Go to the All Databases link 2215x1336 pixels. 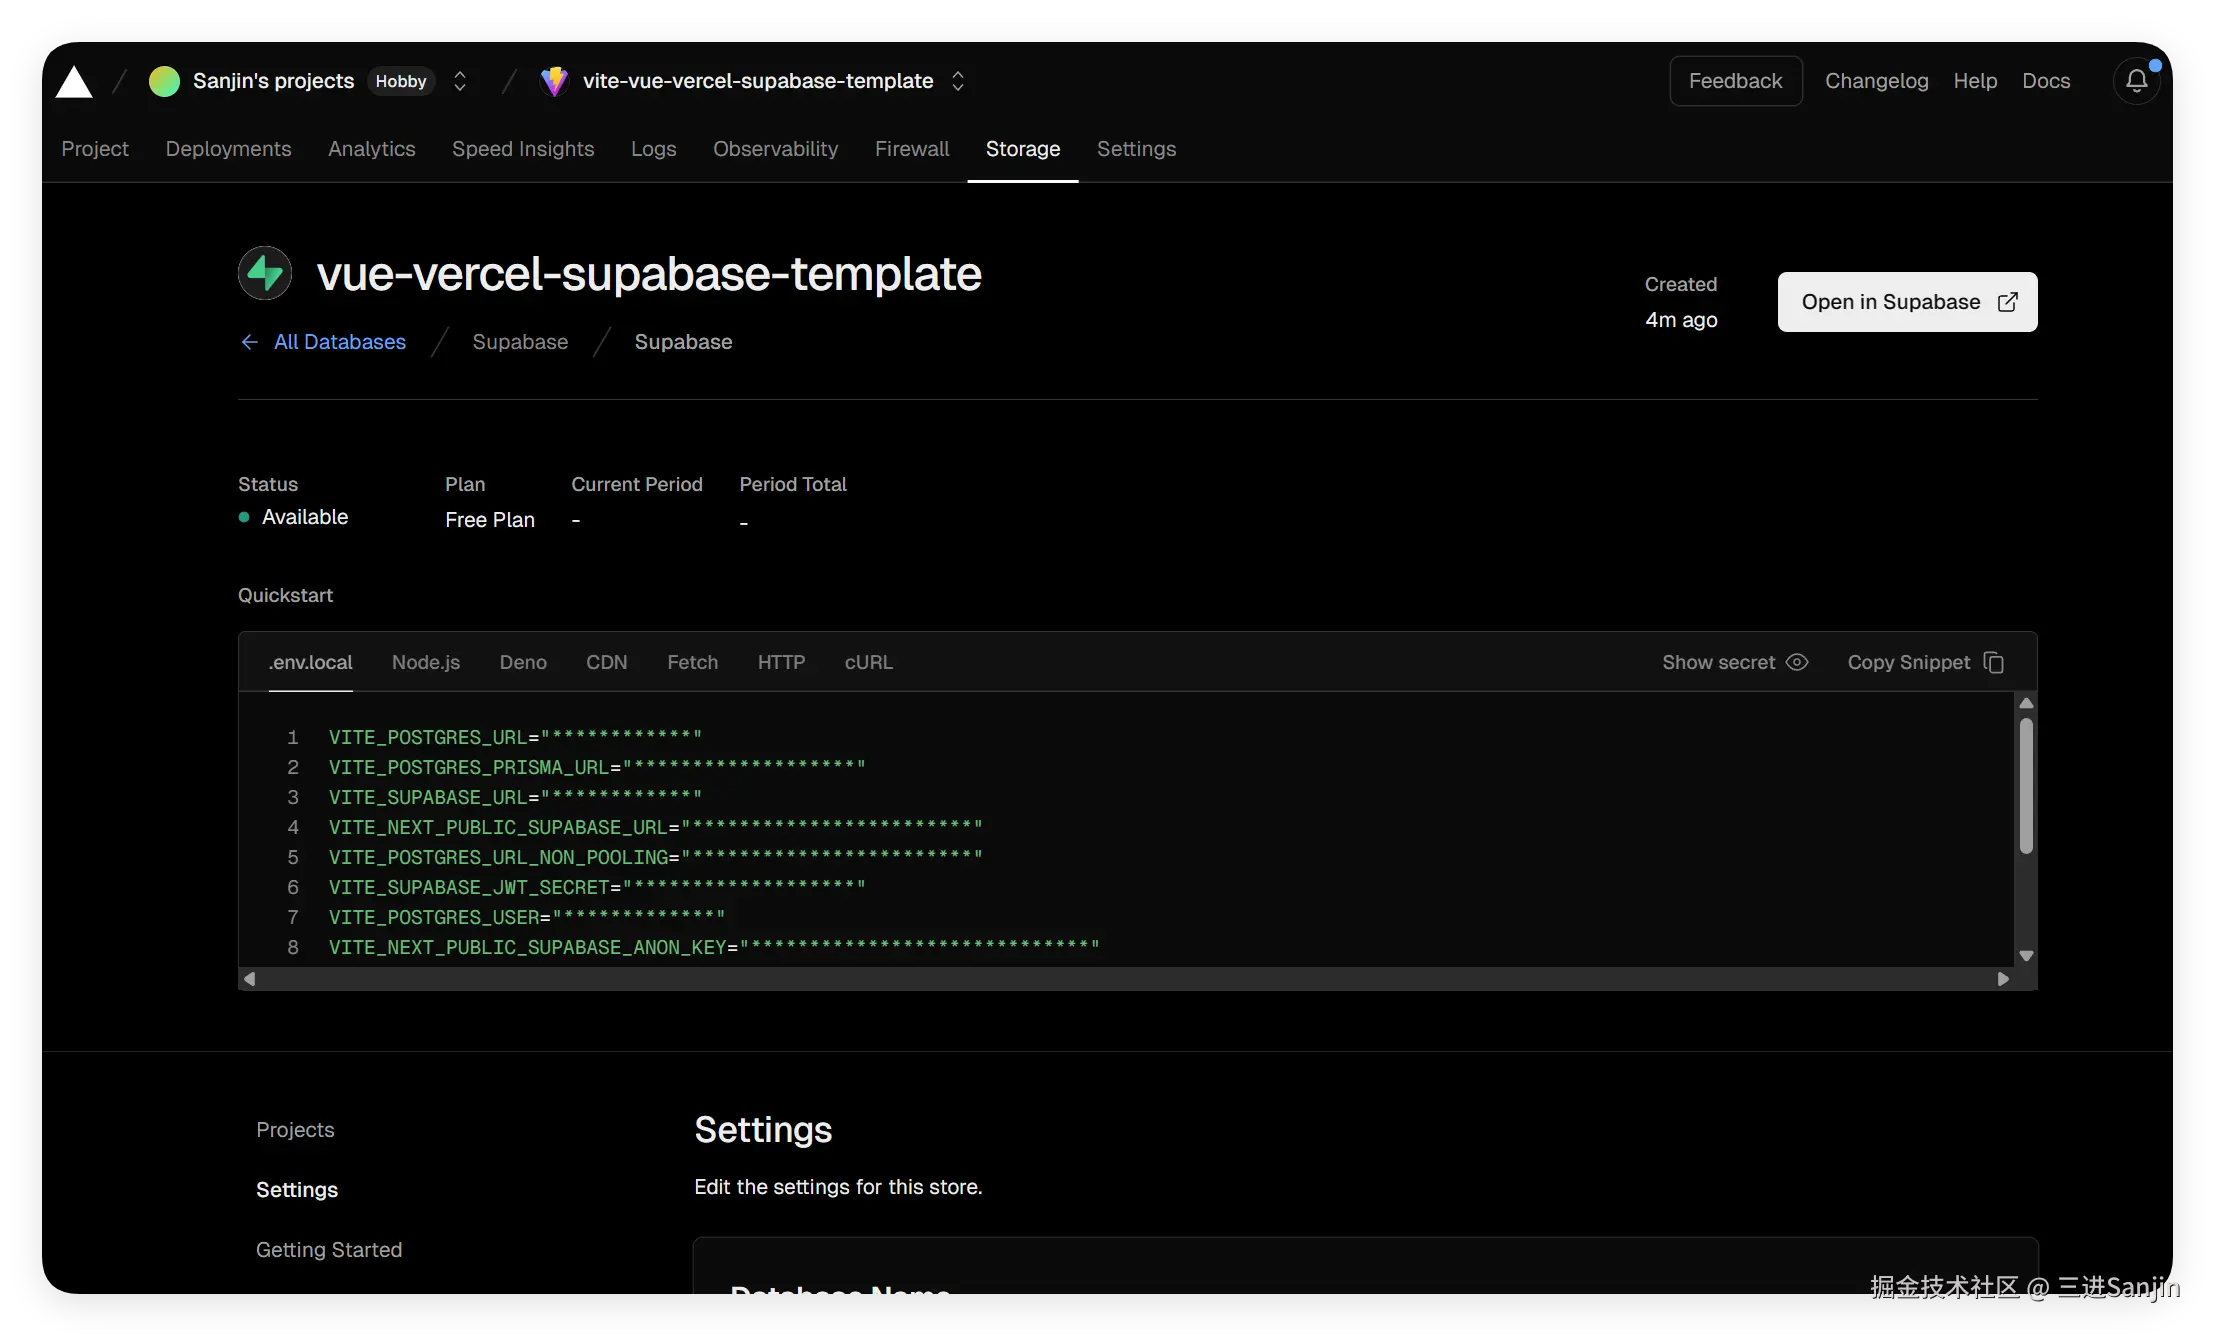[339, 342]
